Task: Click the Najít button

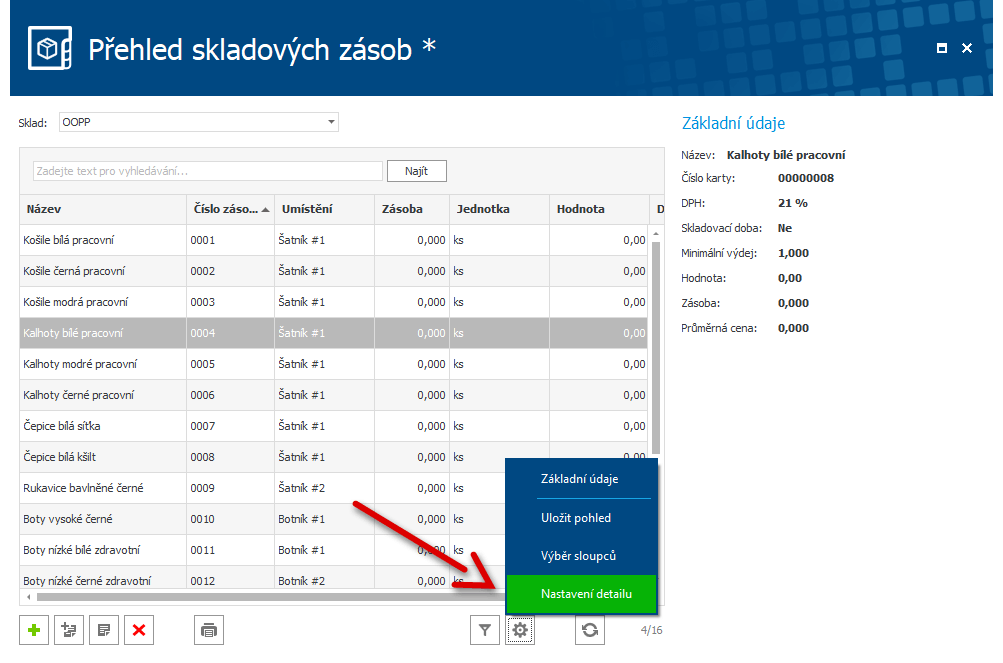Action: [x=416, y=171]
